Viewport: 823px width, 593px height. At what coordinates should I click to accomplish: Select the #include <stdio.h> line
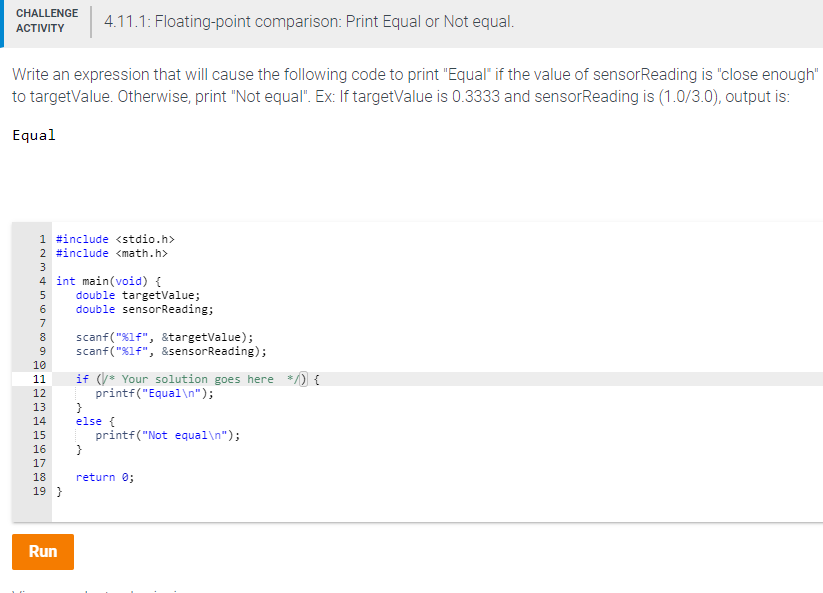(115, 238)
